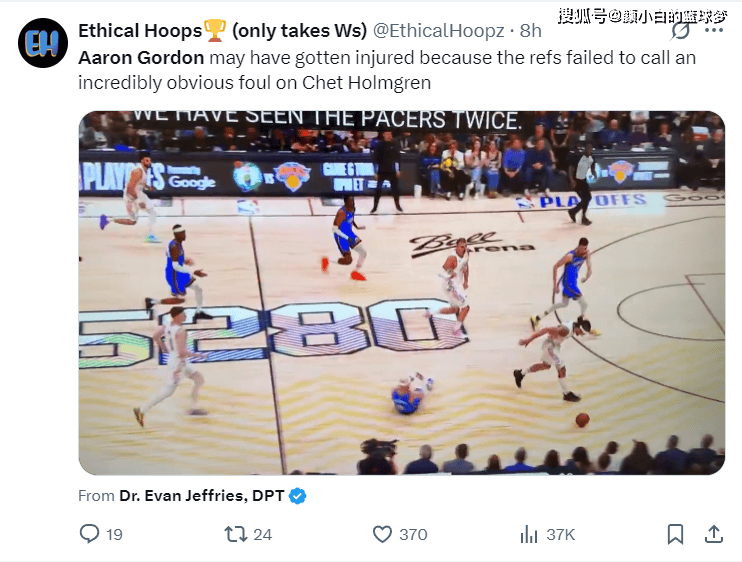
Task: Click the 8h timestamp of the tweet
Action: 530,31
